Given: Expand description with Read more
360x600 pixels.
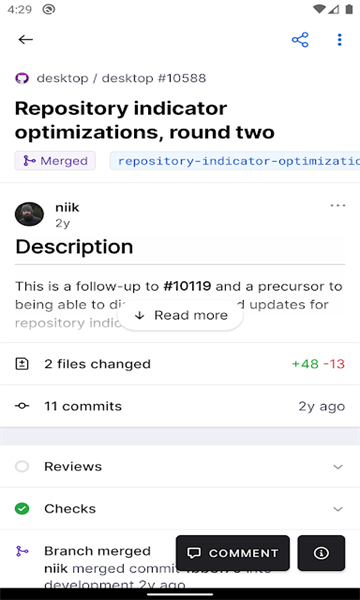Looking at the screenshot, I should [180, 315].
